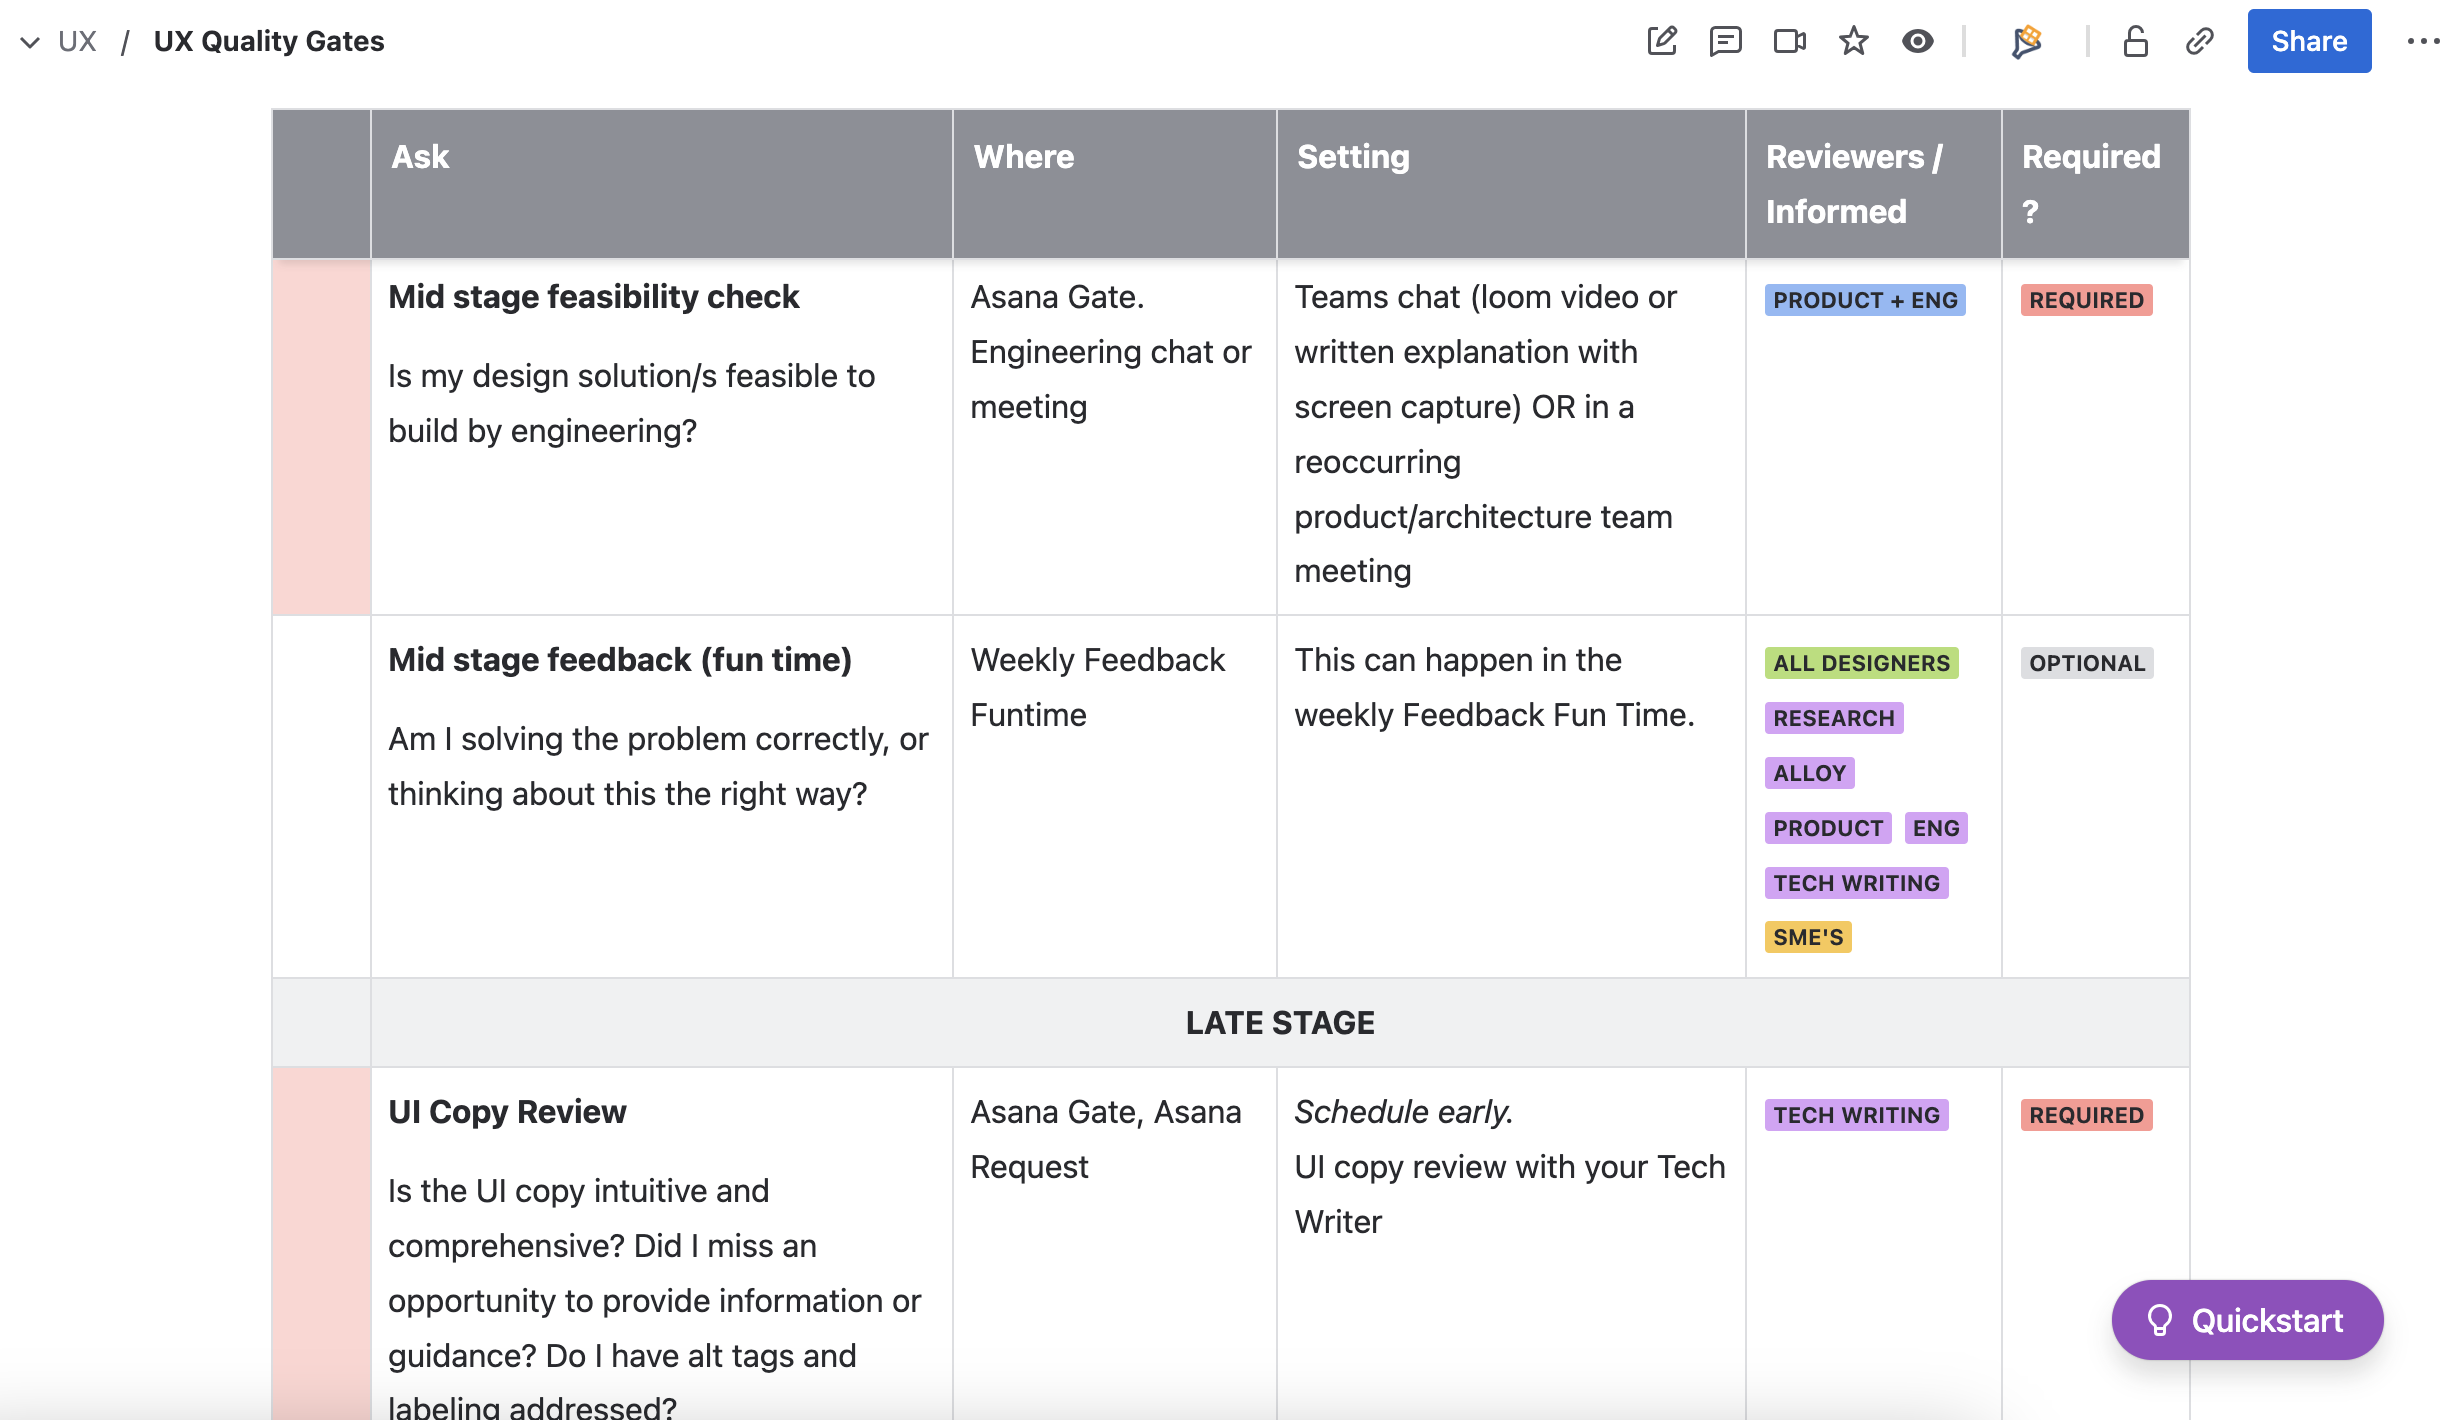Click the blue Share button
Image resolution: width=2456 pixels, height=1420 pixels.
tap(2308, 41)
